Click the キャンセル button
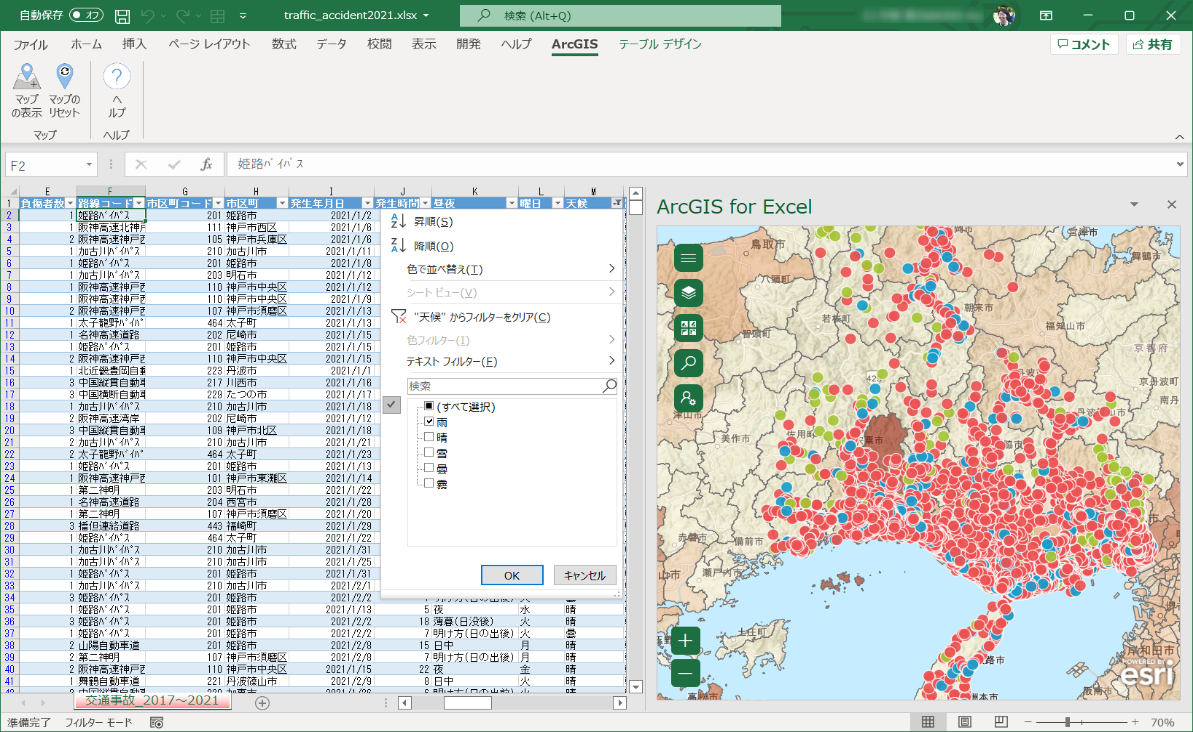The width and height of the screenshot is (1193, 732). (584, 575)
